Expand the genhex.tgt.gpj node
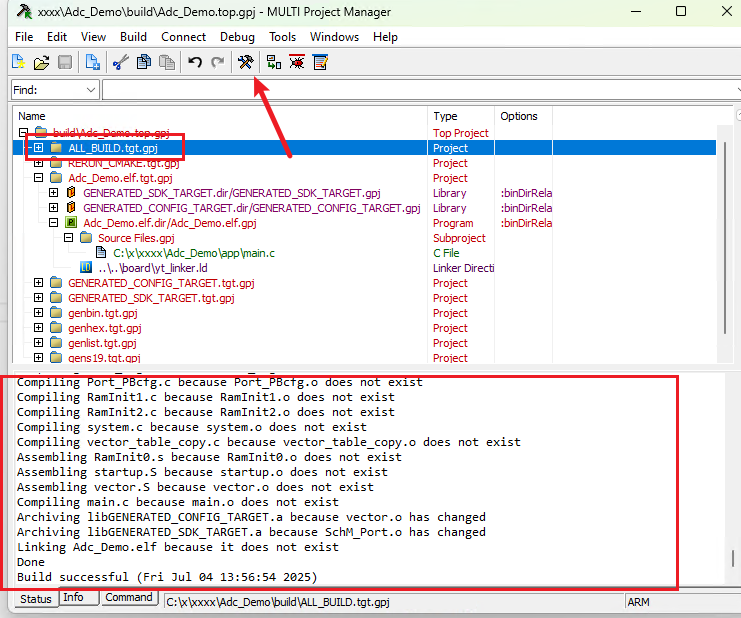Image resolution: width=741 pixels, height=618 pixels. point(38,327)
